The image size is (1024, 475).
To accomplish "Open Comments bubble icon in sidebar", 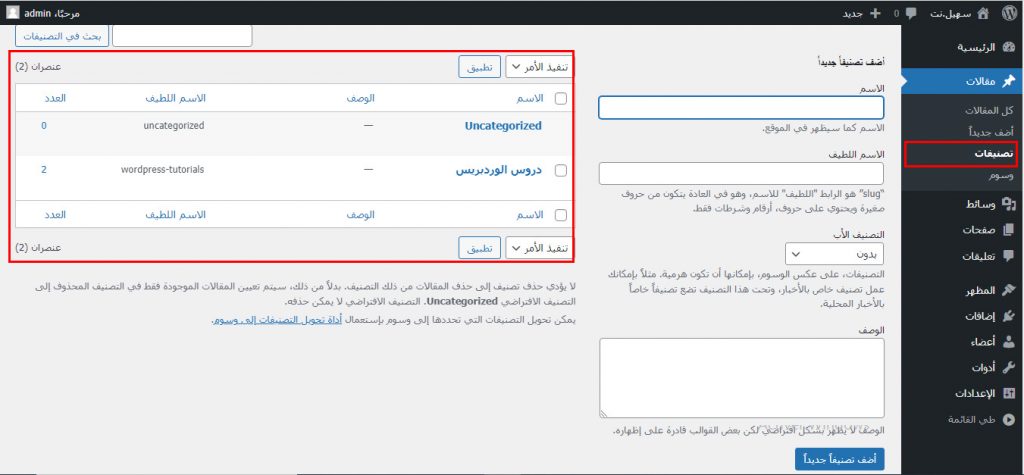I will pyautogui.click(x=1009, y=256).
